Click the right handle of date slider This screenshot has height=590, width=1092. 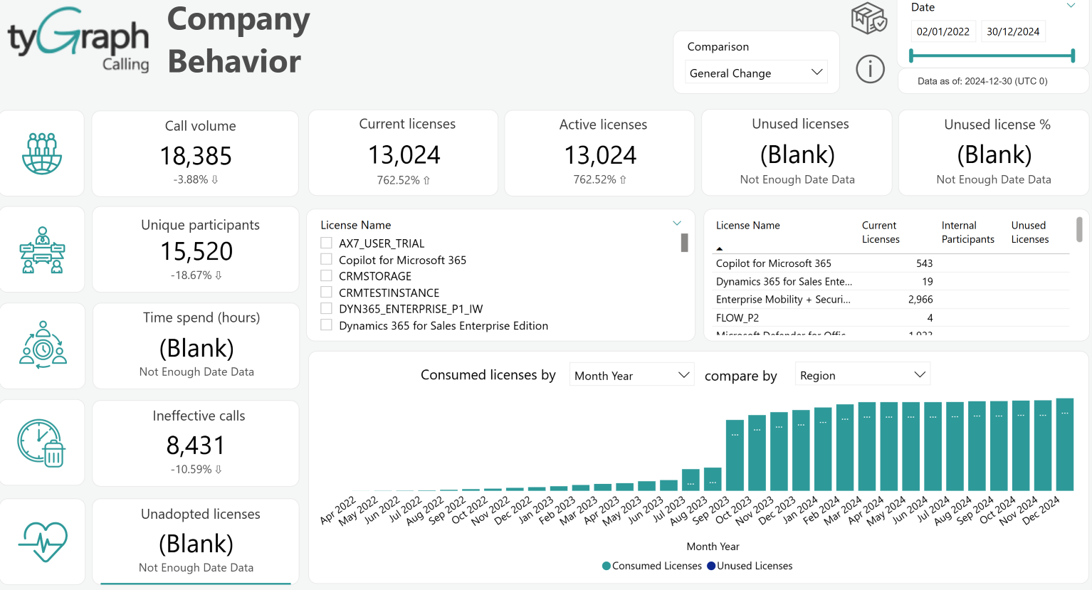pos(1073,55)
